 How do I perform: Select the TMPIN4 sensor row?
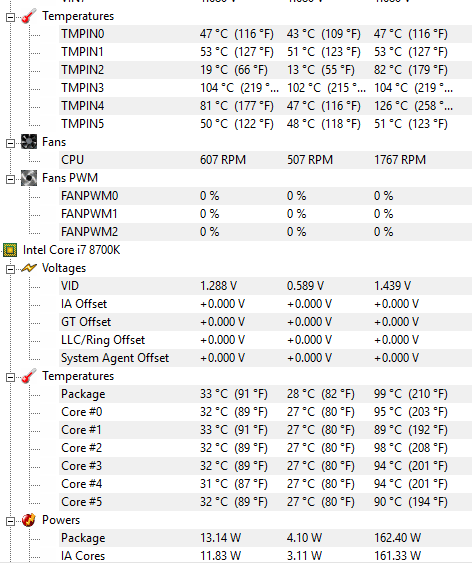tap(266, 106)
